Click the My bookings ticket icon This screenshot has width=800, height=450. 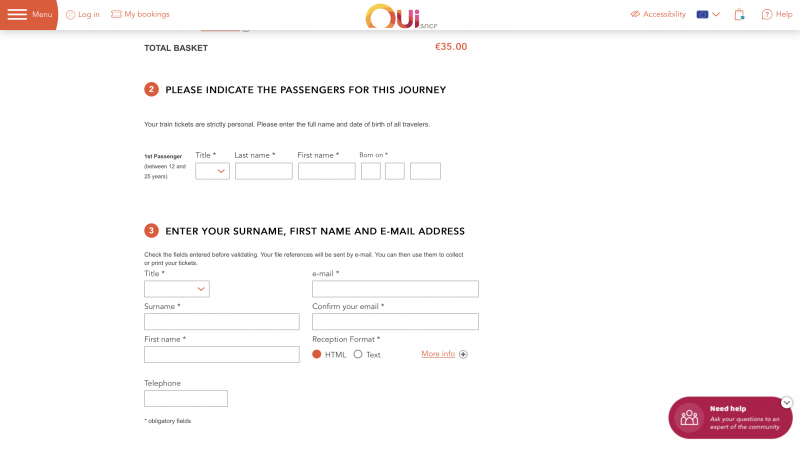(116, 14)
